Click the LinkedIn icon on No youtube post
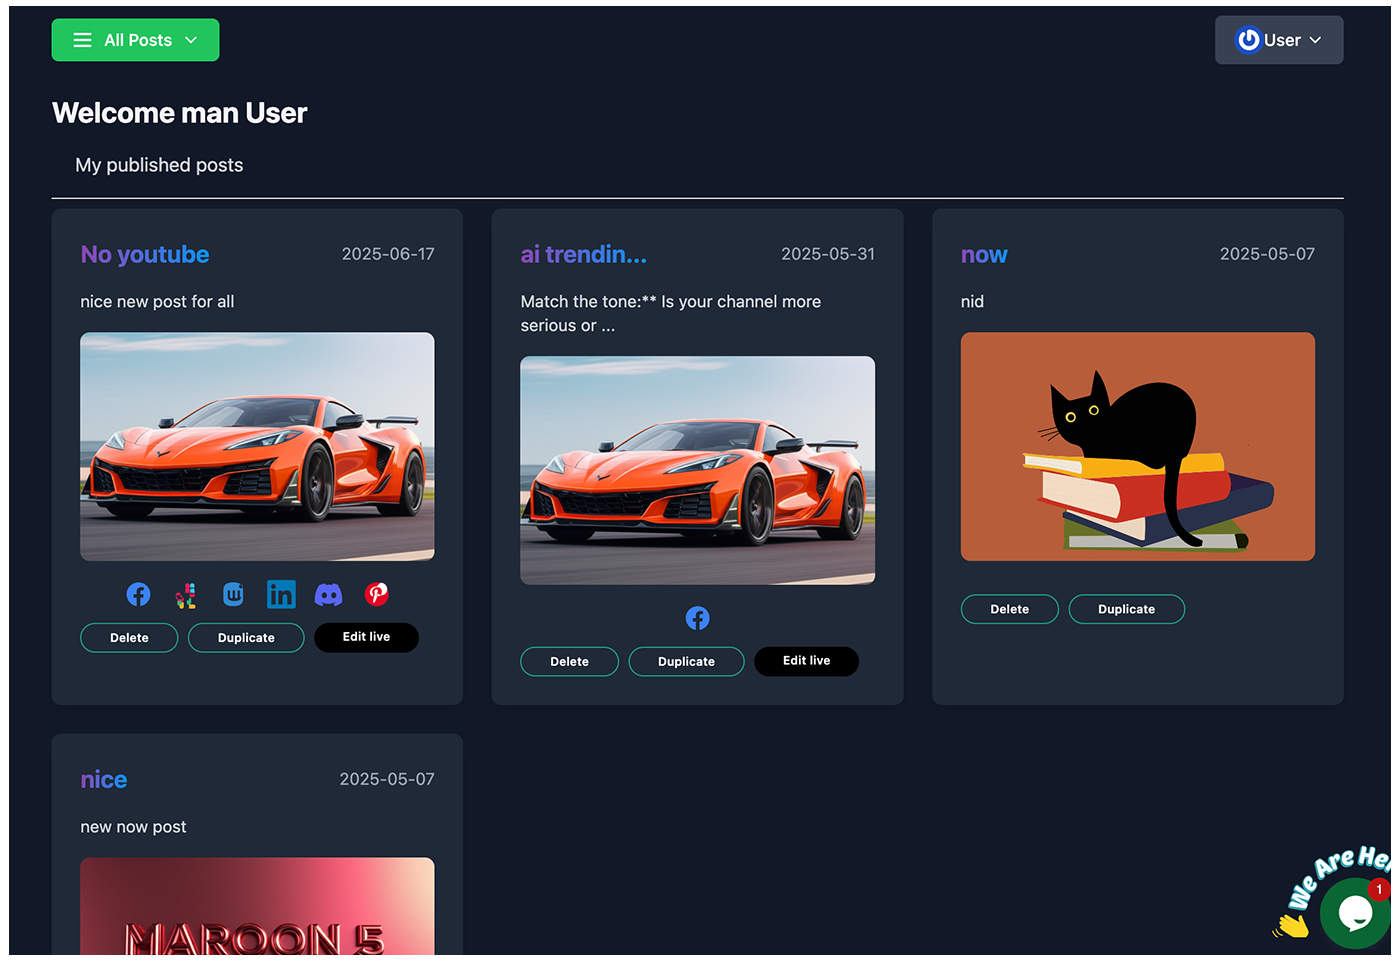1397x970 pixels. (281, 595)
